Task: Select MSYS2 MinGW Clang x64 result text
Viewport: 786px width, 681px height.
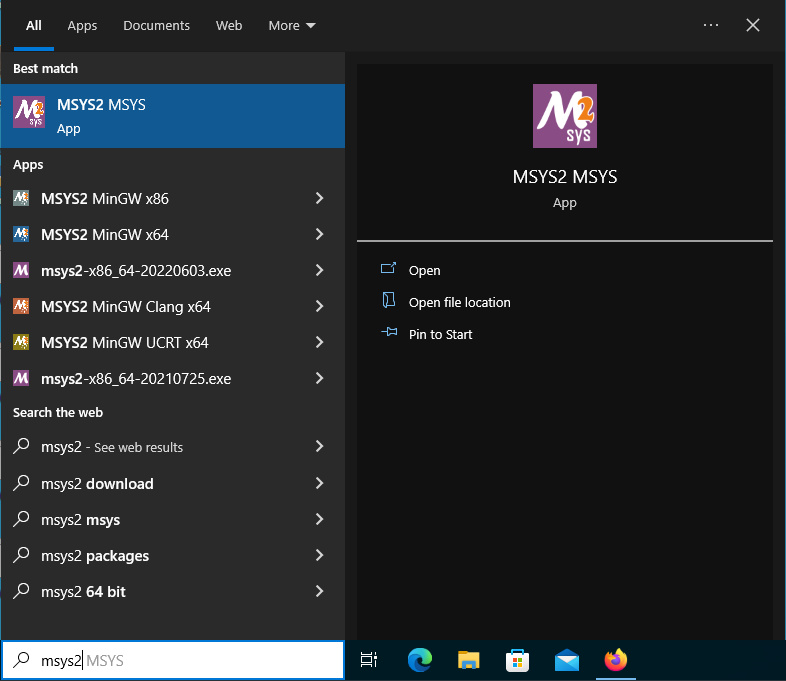Action: (126, 307)
